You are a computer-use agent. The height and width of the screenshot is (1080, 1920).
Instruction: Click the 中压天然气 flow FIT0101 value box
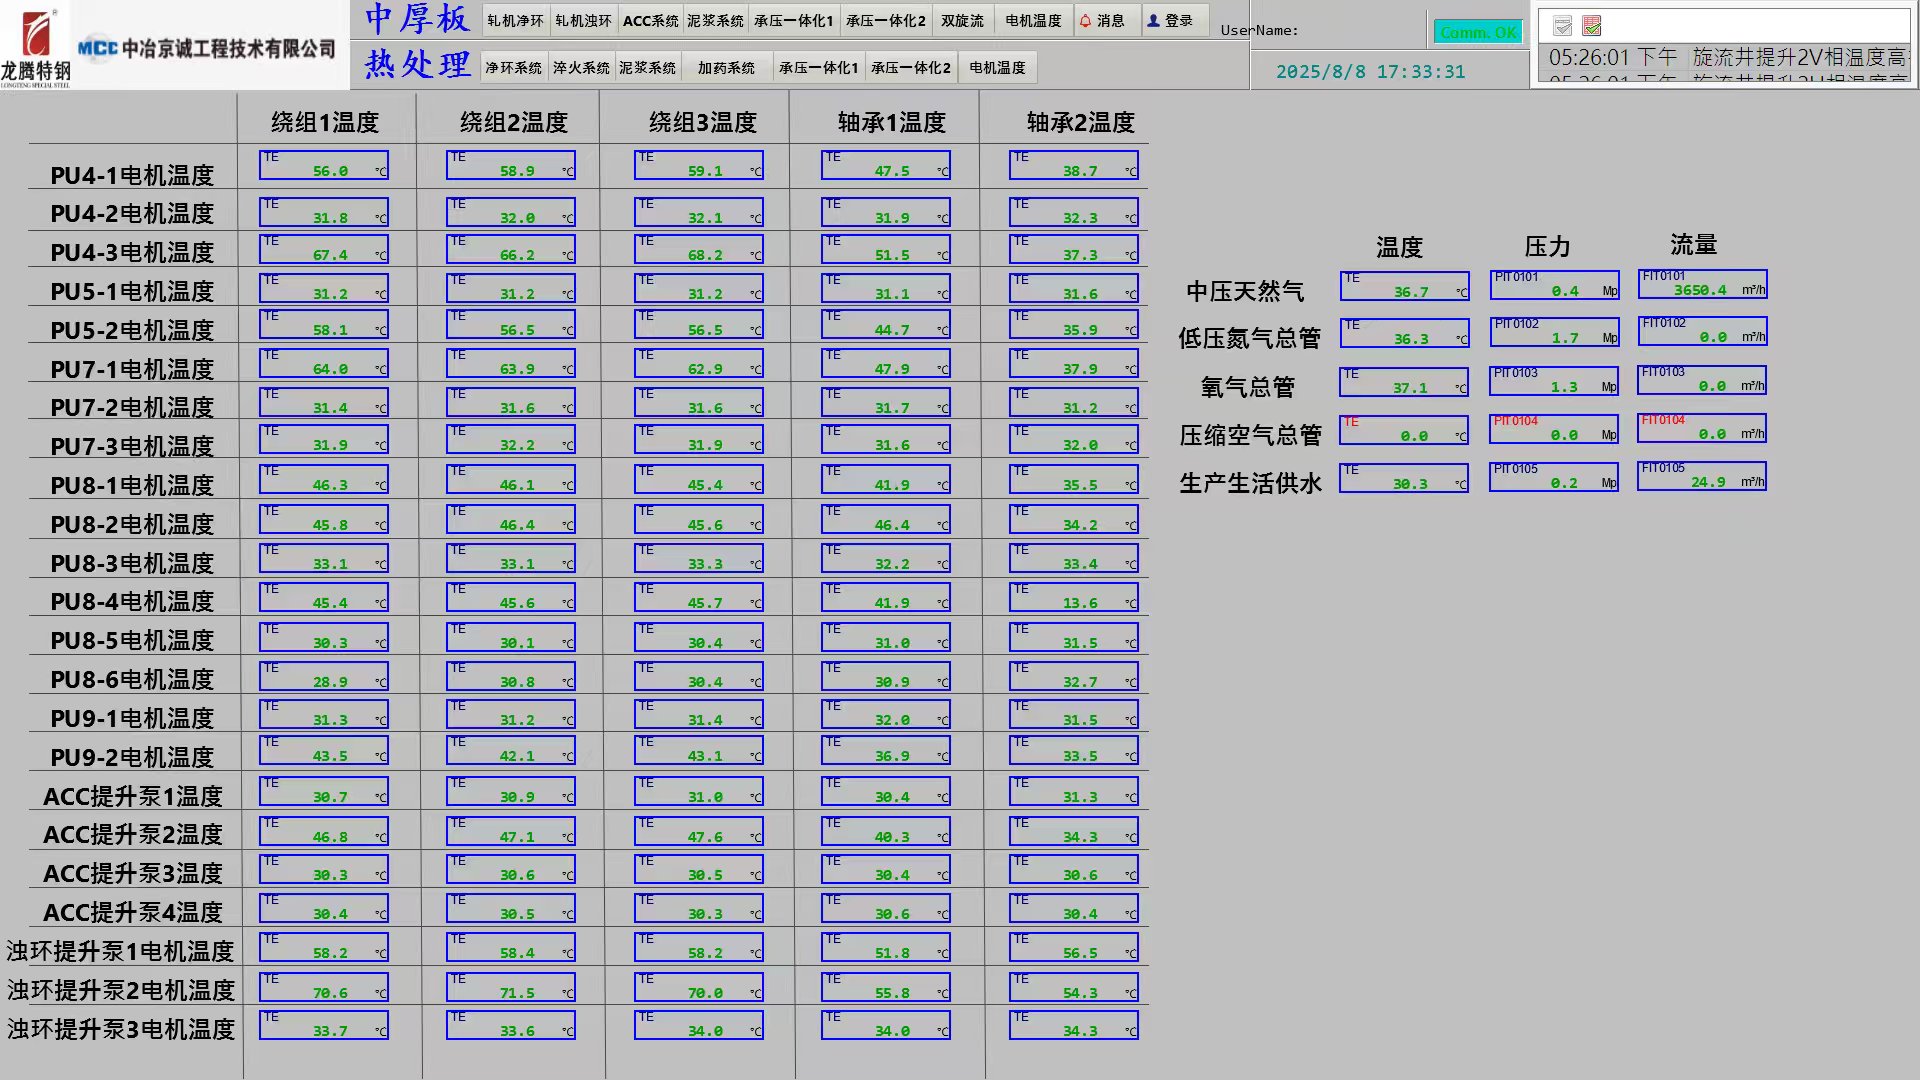pyautogui.click(x=1702, y=285)
